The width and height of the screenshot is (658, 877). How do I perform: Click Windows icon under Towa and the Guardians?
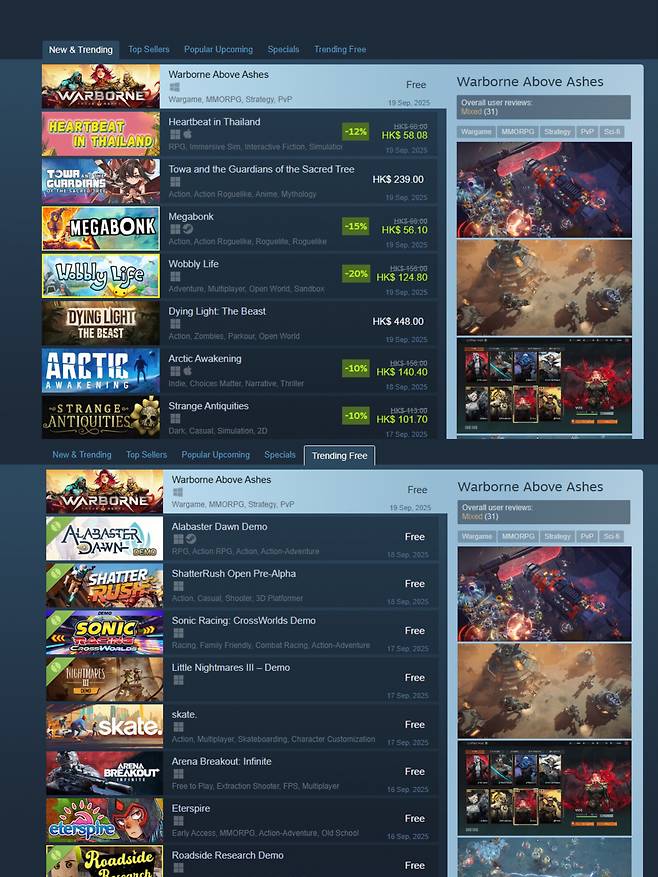[x=175, y=182]
